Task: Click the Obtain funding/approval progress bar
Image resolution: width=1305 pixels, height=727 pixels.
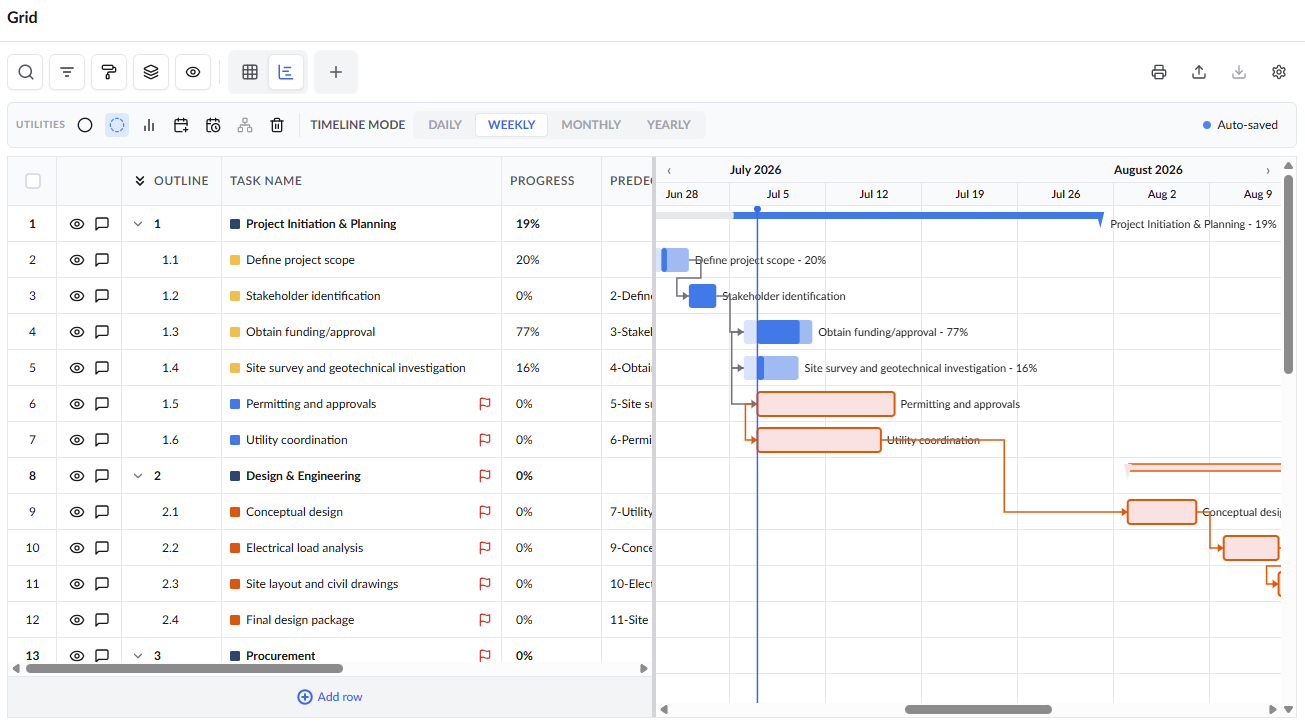Action: click(778, 332)
